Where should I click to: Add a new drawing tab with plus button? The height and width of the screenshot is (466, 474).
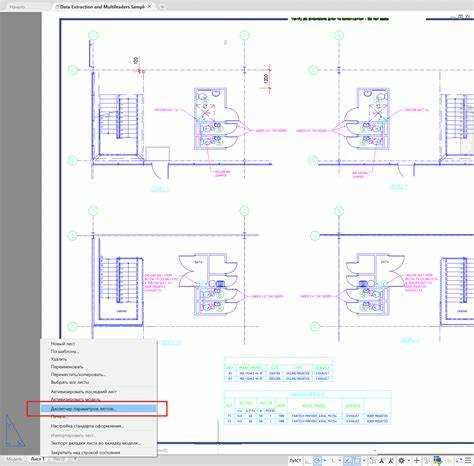[162, 6]
